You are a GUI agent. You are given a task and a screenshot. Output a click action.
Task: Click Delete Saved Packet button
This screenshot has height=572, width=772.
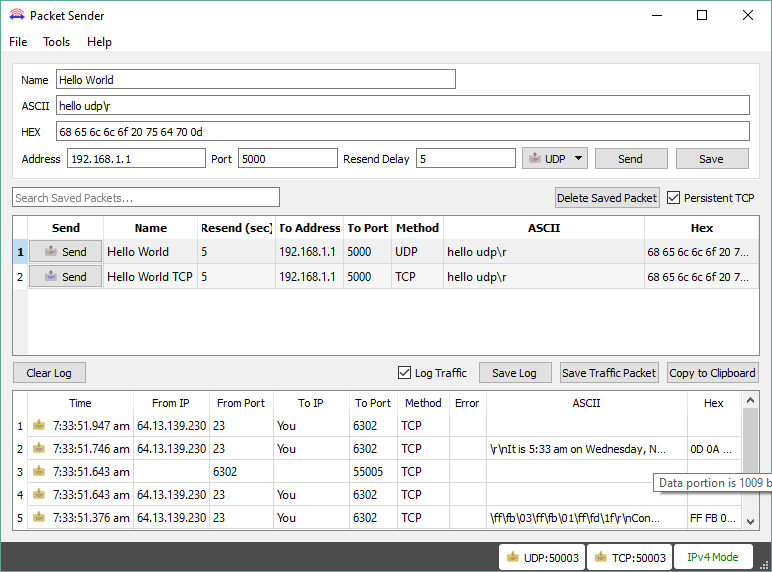click(x=607, y=198)
